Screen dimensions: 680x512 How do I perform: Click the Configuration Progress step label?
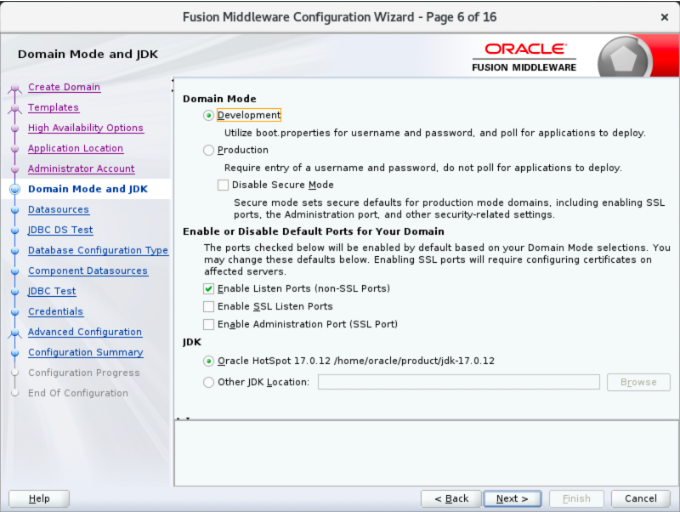click(84, 373)
